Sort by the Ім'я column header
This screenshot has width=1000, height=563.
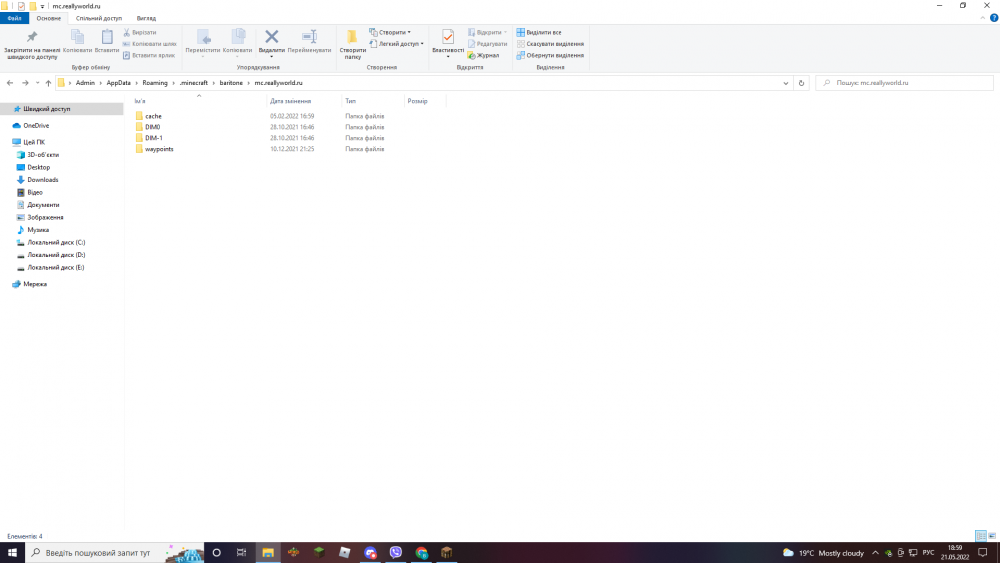(199, 101)
